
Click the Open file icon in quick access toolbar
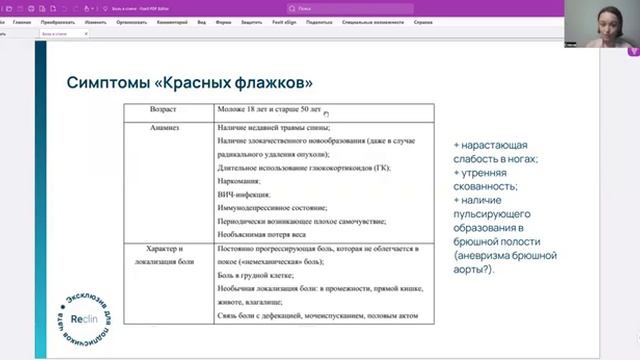point(9,9)
